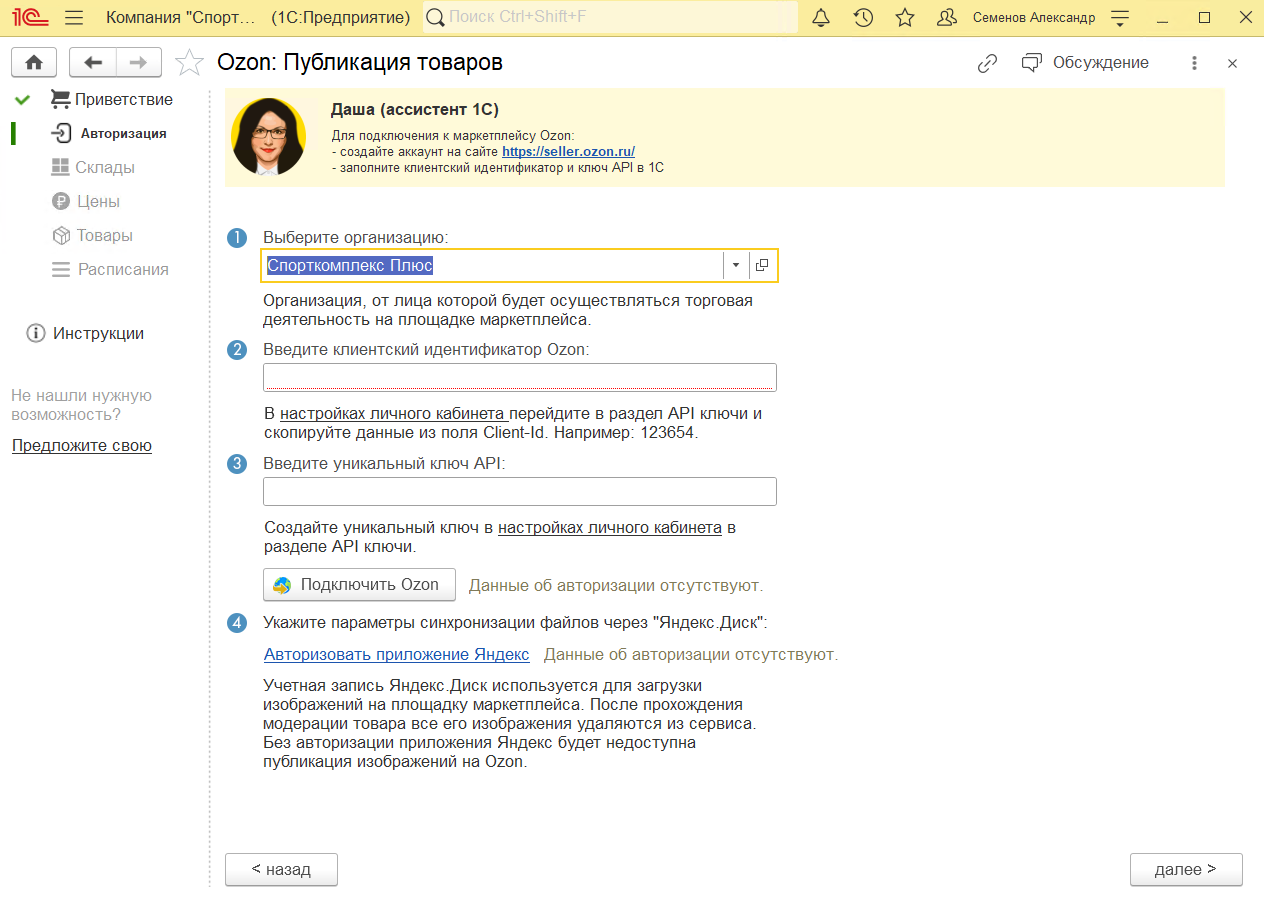The width and height of the screenshot is (1264, 900).
Task: Open the selected organization card button
Action: tap(762, 265)
